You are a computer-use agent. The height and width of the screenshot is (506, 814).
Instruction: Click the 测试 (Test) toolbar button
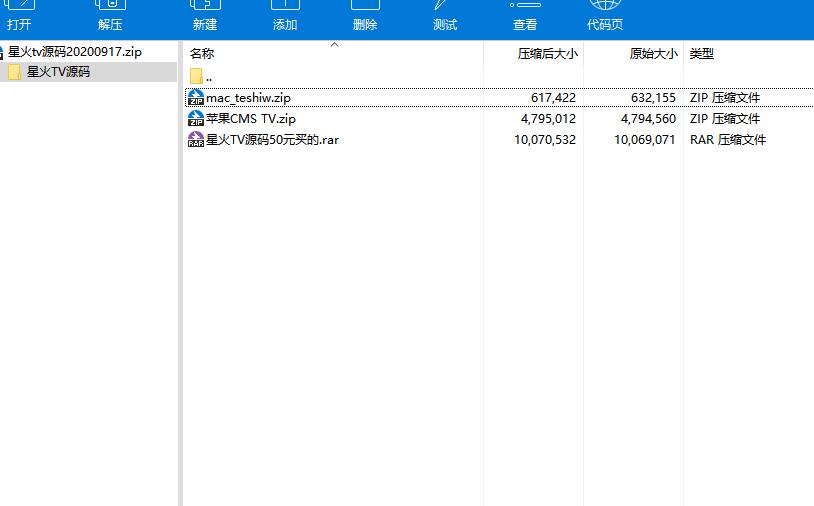tap(445, 16)
